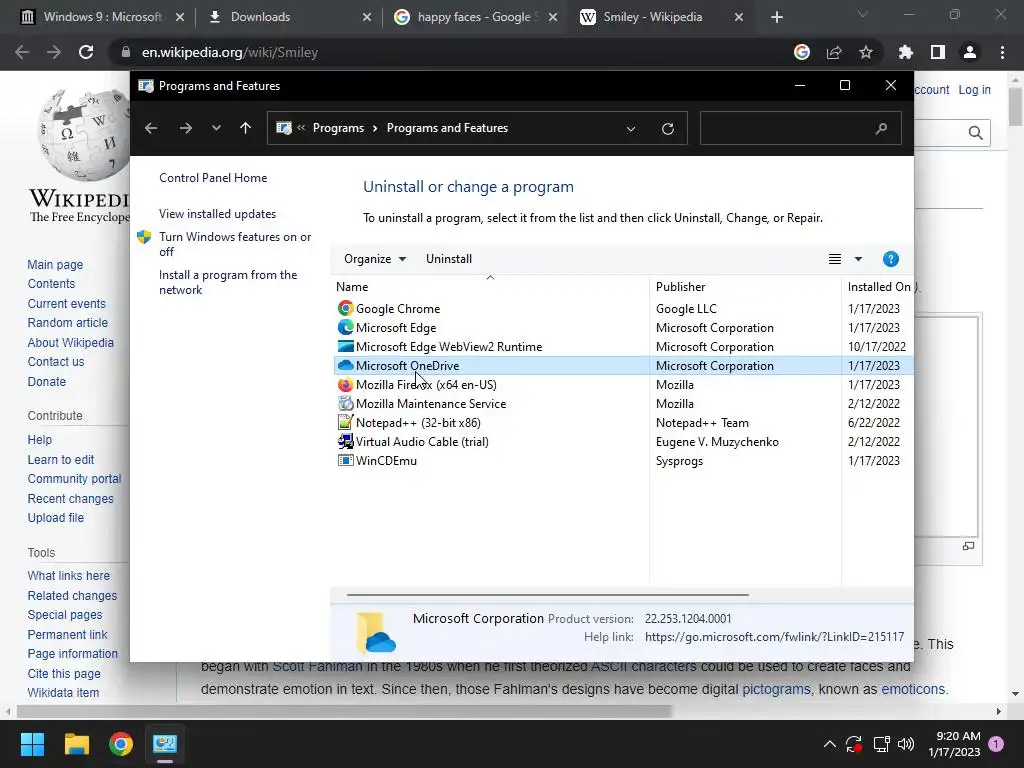Select Microsoft Edge in the program list
1024x768 pixels.
pyautogui.click(x=396, y=327)
